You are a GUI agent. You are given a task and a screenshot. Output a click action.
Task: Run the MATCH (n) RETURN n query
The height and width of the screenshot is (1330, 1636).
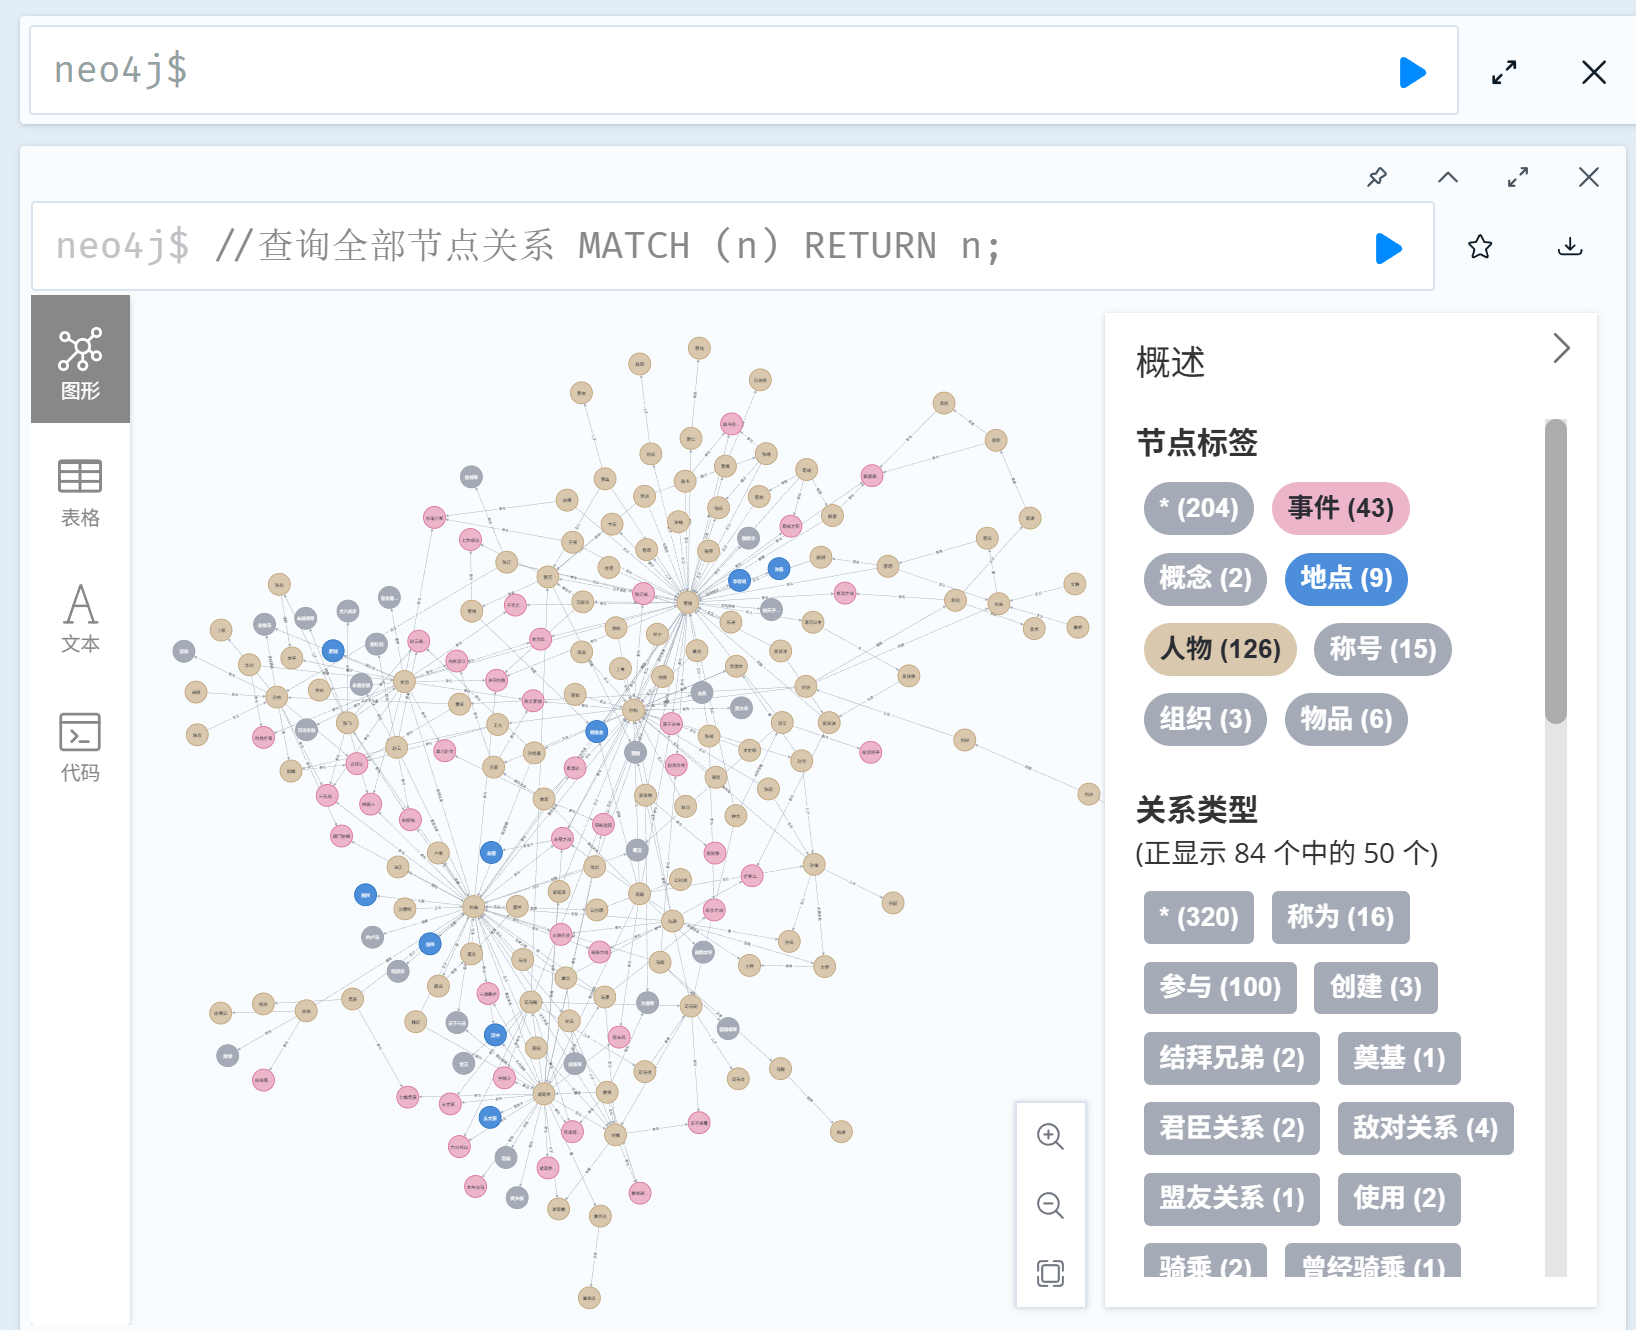tap(1388, 249)
